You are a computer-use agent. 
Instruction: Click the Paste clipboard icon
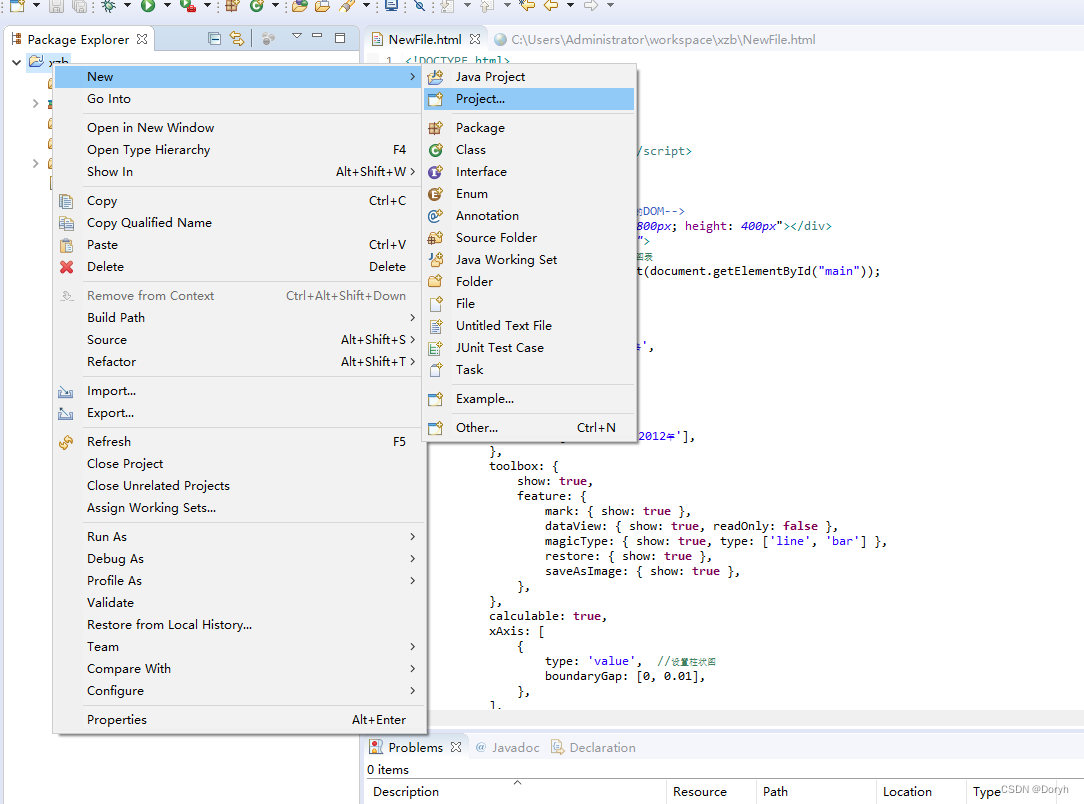(x=66, y=245)
